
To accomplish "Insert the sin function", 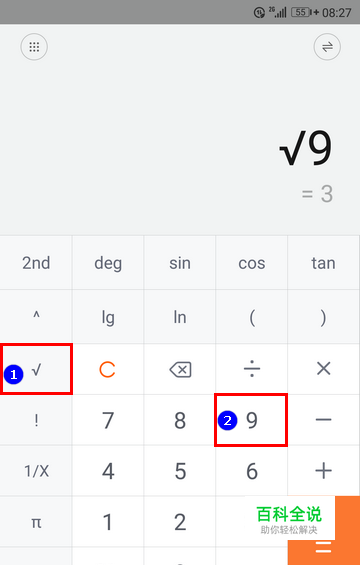I will point(180,263).
